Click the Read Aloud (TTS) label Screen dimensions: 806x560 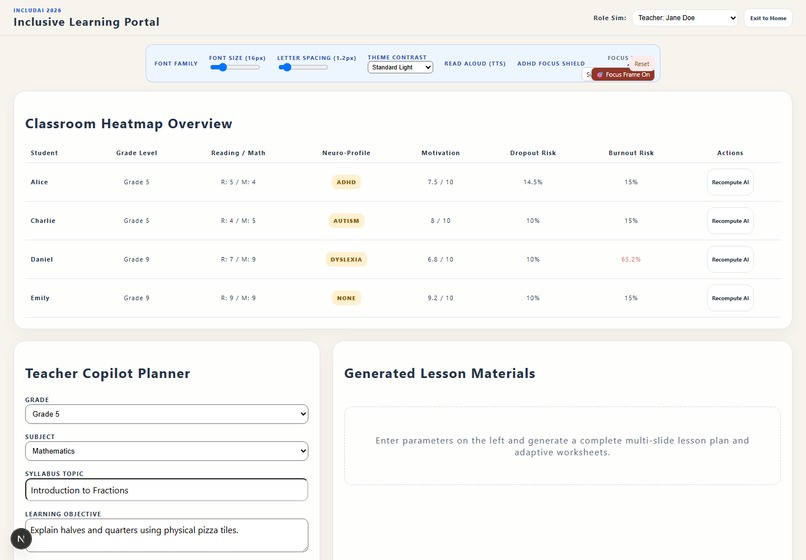pos(475,64)
